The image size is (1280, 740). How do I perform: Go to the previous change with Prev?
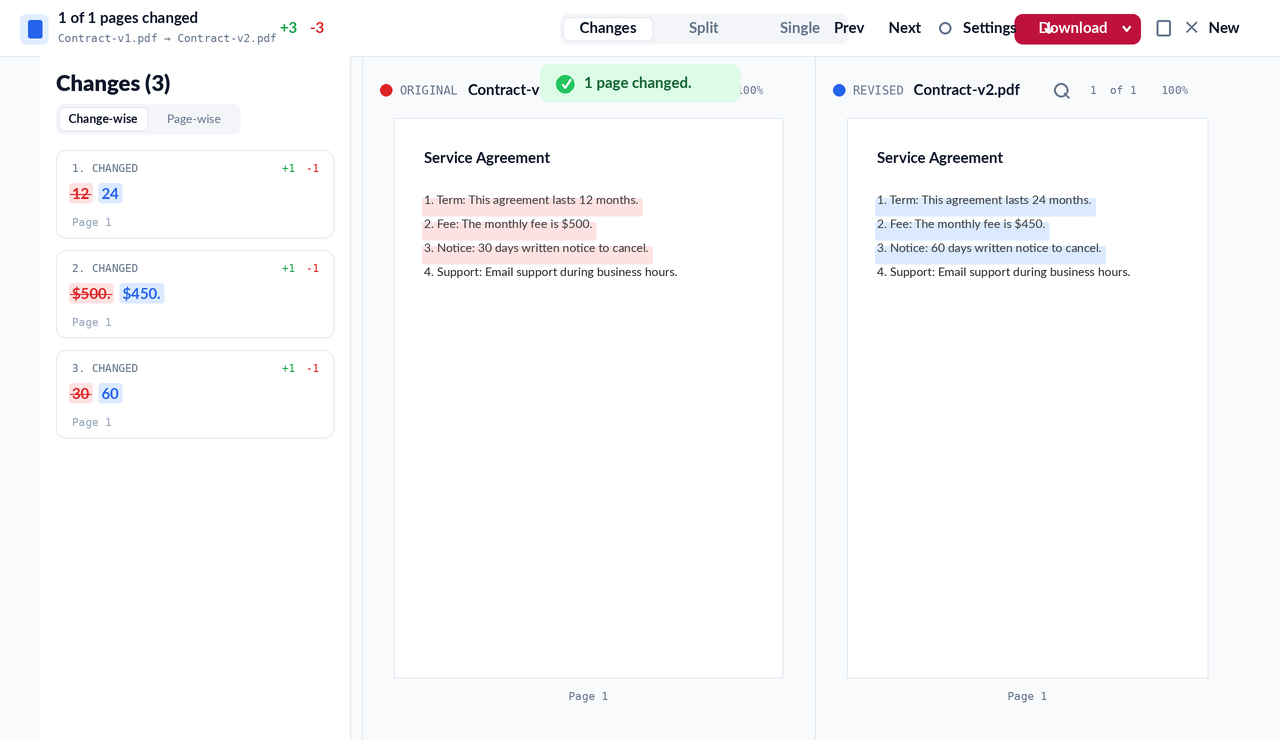[849, 28]
